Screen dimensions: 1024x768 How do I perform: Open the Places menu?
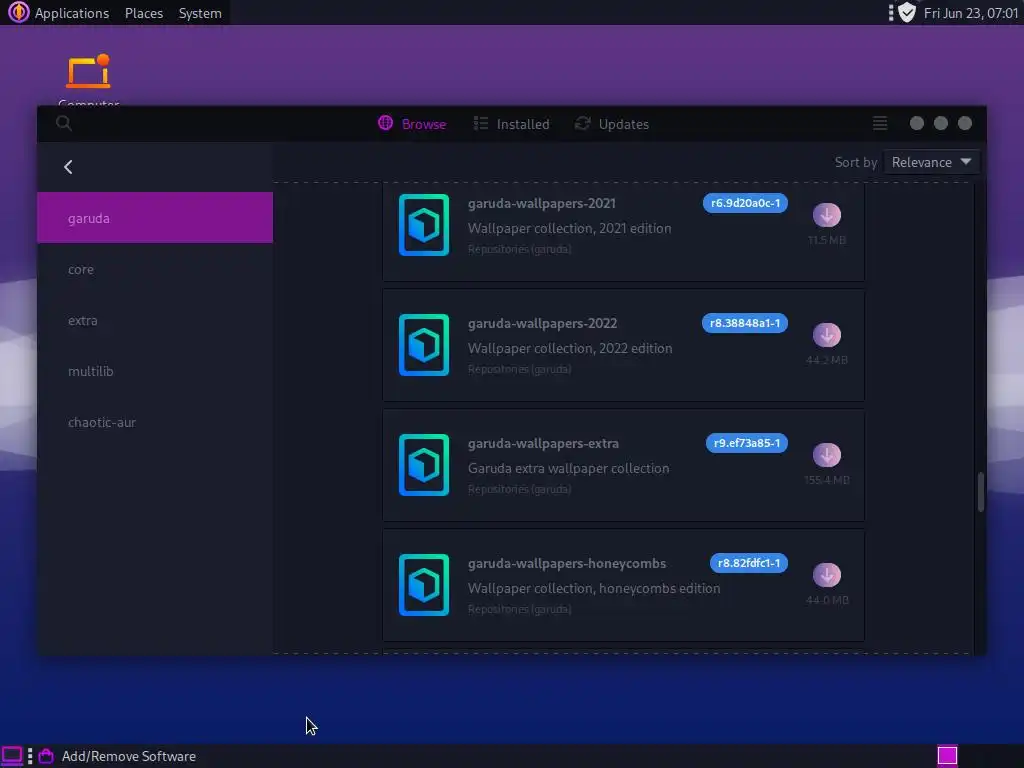coord(144,13)
